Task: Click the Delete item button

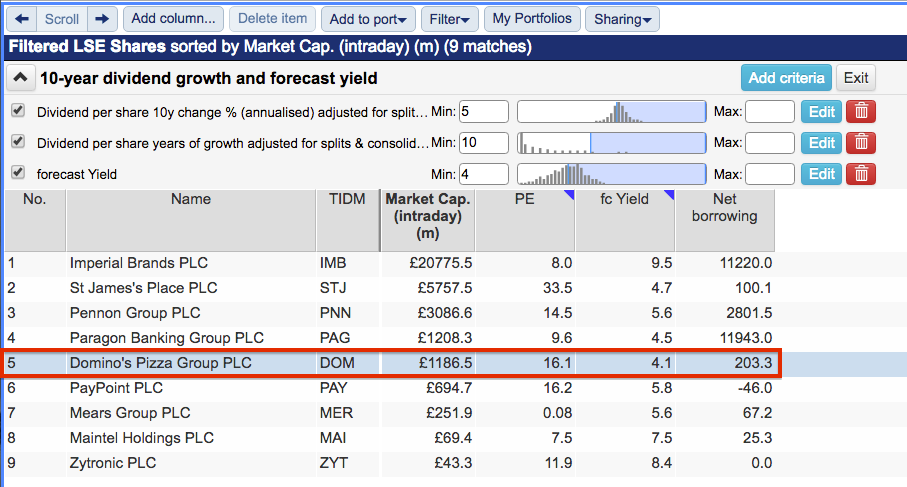Action: 272,19
